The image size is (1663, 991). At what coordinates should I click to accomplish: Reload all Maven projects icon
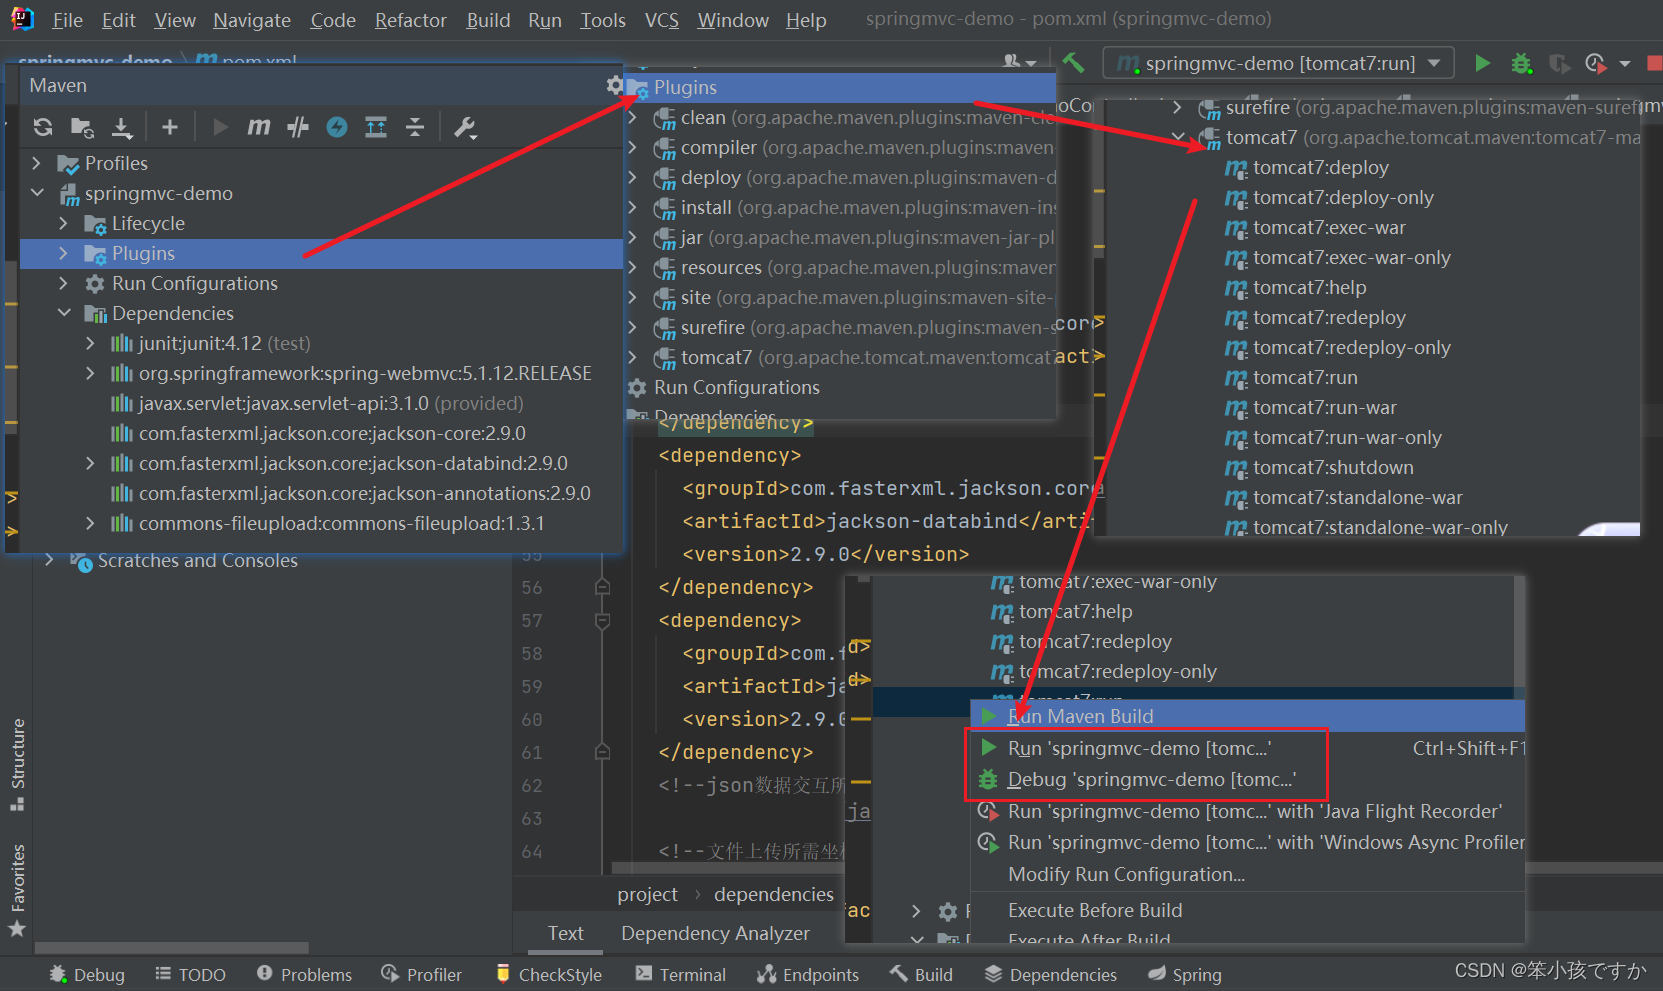coord(43,127)
